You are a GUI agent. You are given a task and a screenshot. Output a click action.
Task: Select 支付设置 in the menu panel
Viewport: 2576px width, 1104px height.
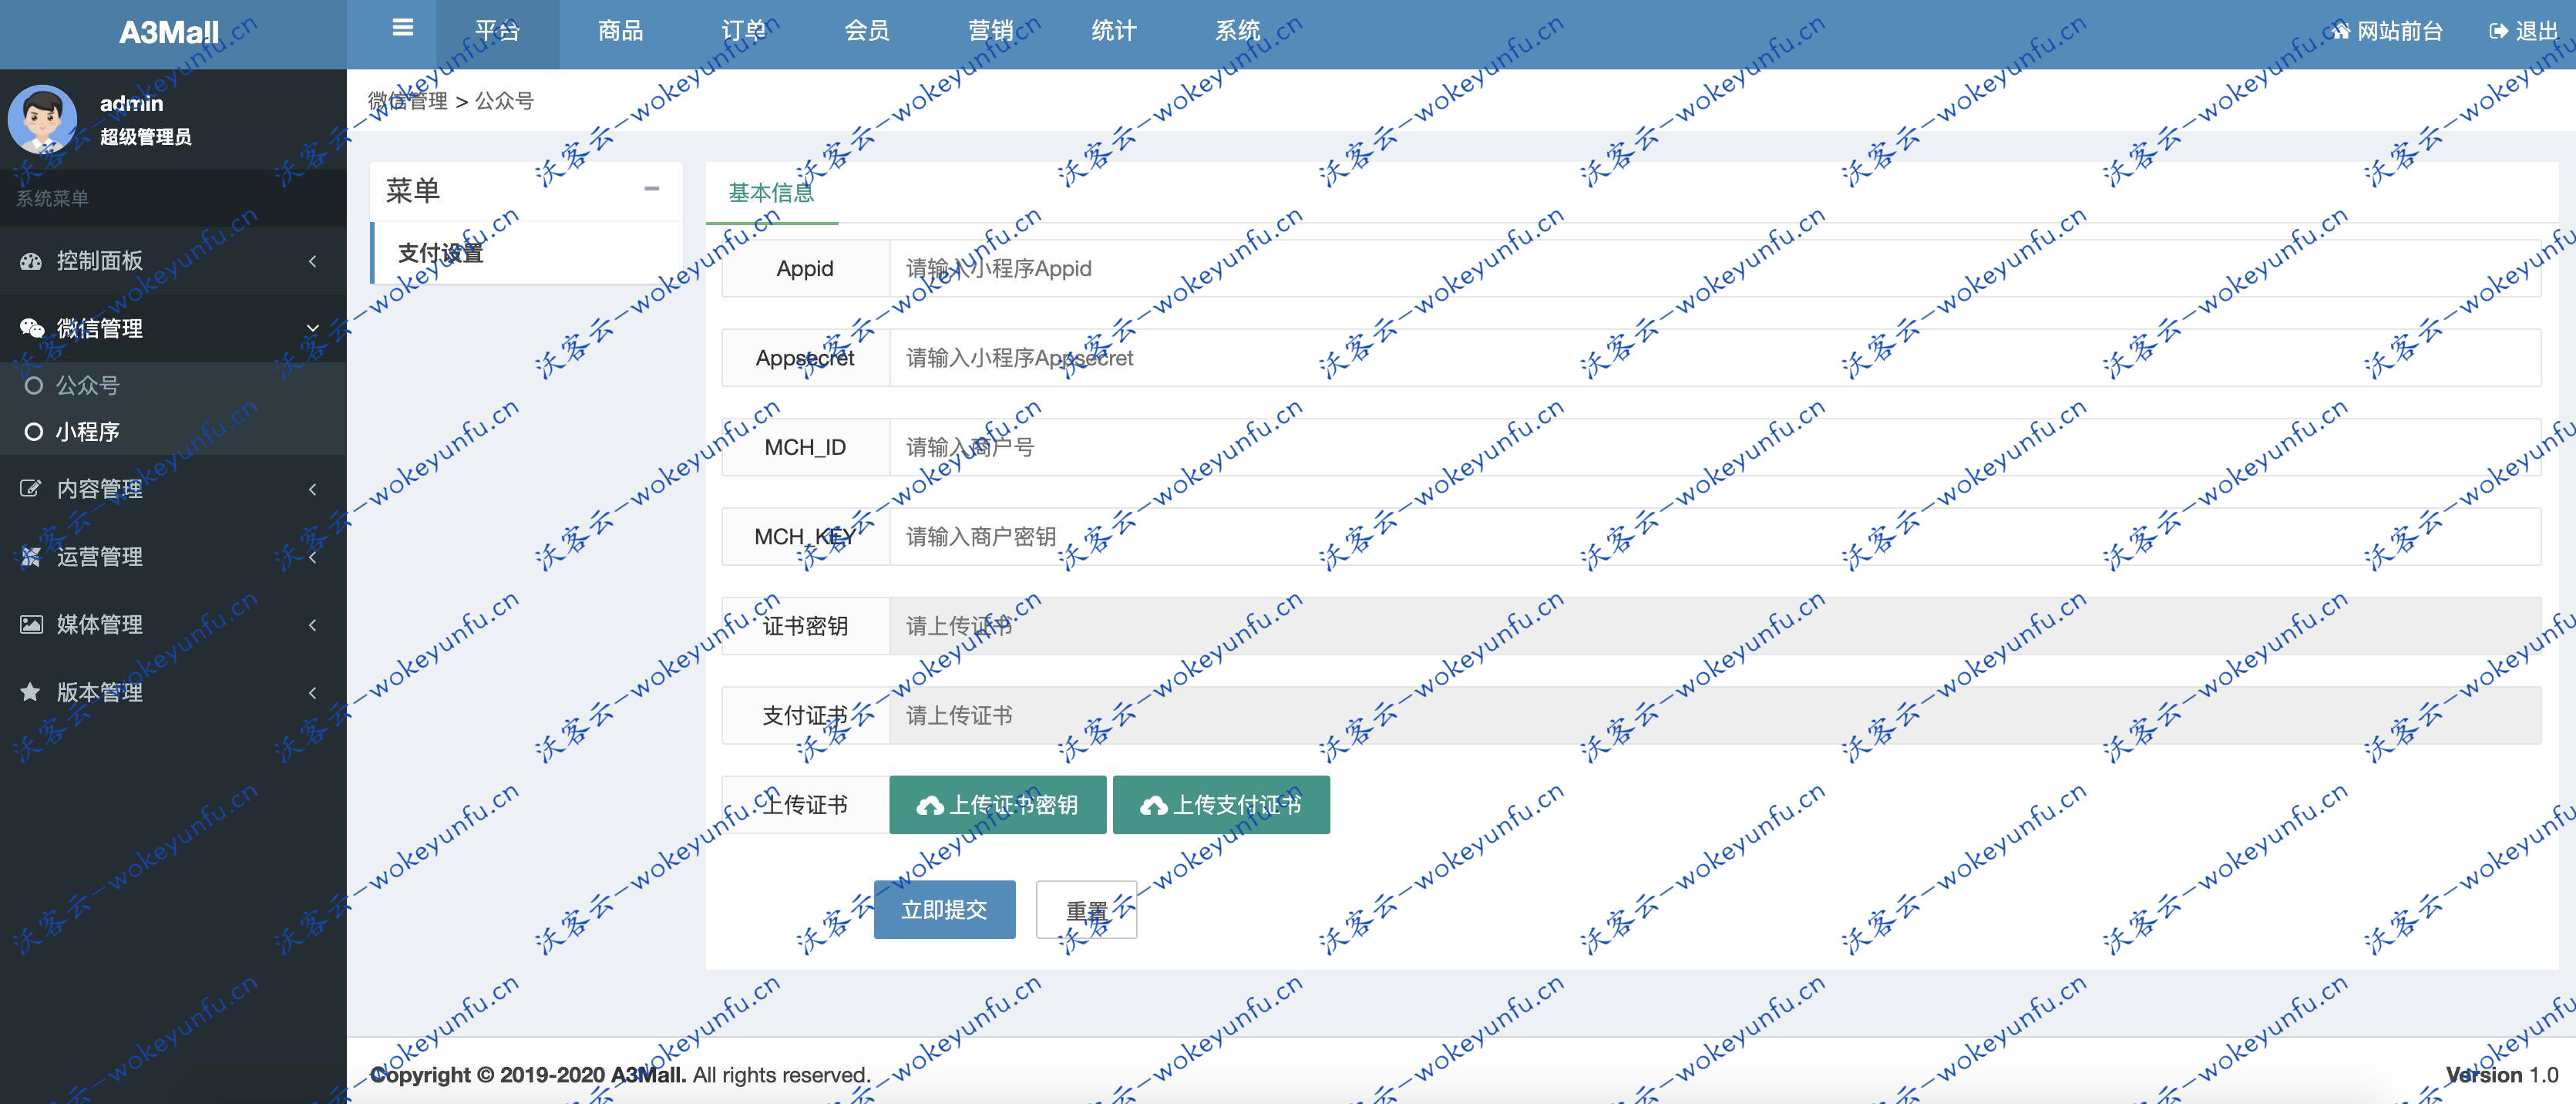coord(526,253)
